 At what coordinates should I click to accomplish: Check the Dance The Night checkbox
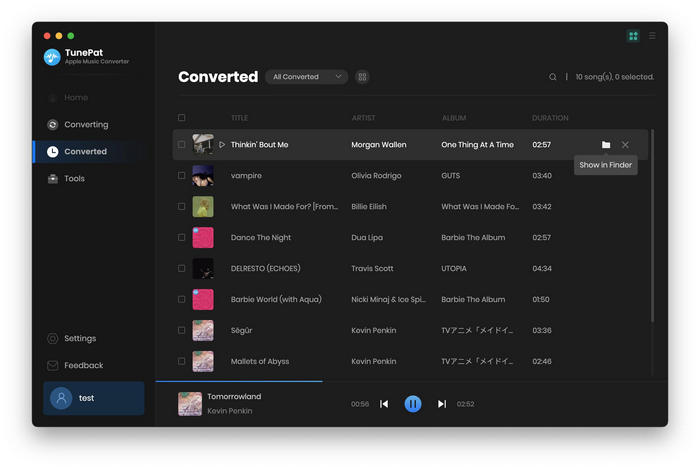pyautogui.click(x=181, y=237)
